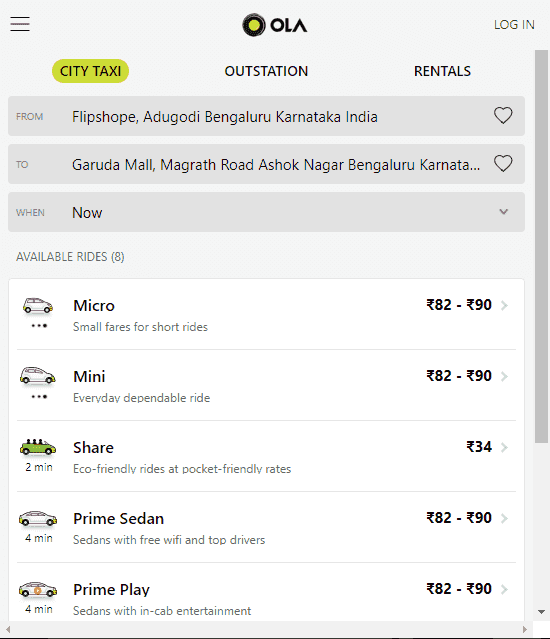
Task: Select the green Share car icon
Action: 38,447
